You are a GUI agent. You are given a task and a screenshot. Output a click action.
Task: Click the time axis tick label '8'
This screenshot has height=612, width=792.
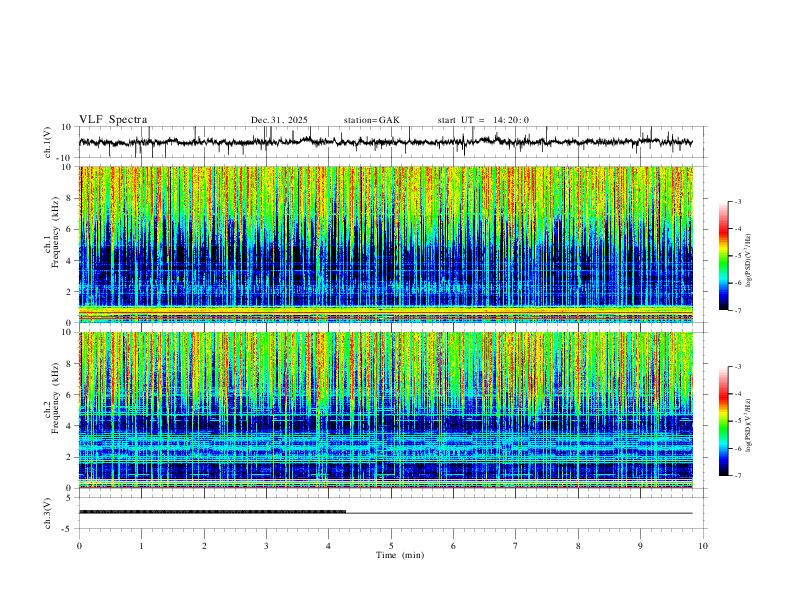click(x=578, y=546)
